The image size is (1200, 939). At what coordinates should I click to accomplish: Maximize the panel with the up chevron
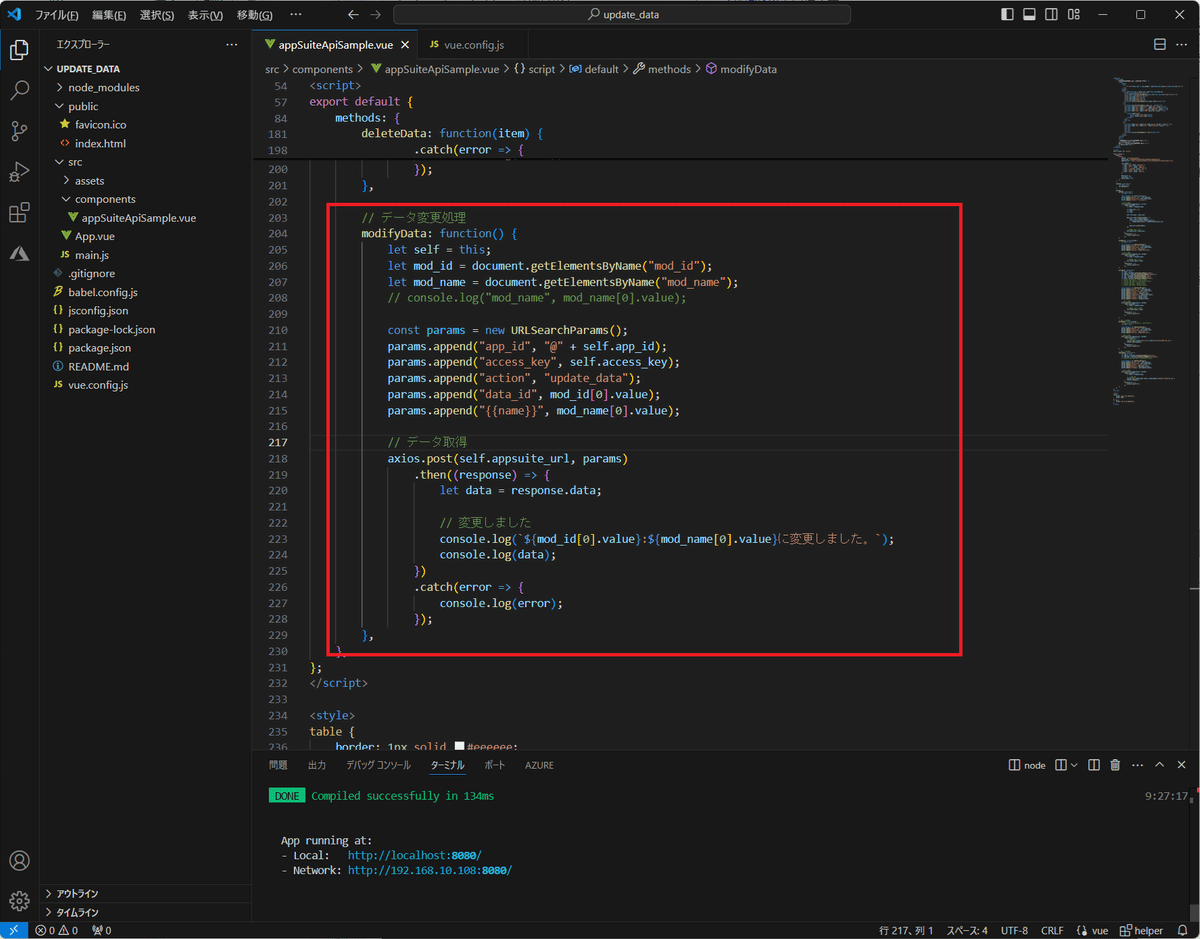(x=1159, y=765)
